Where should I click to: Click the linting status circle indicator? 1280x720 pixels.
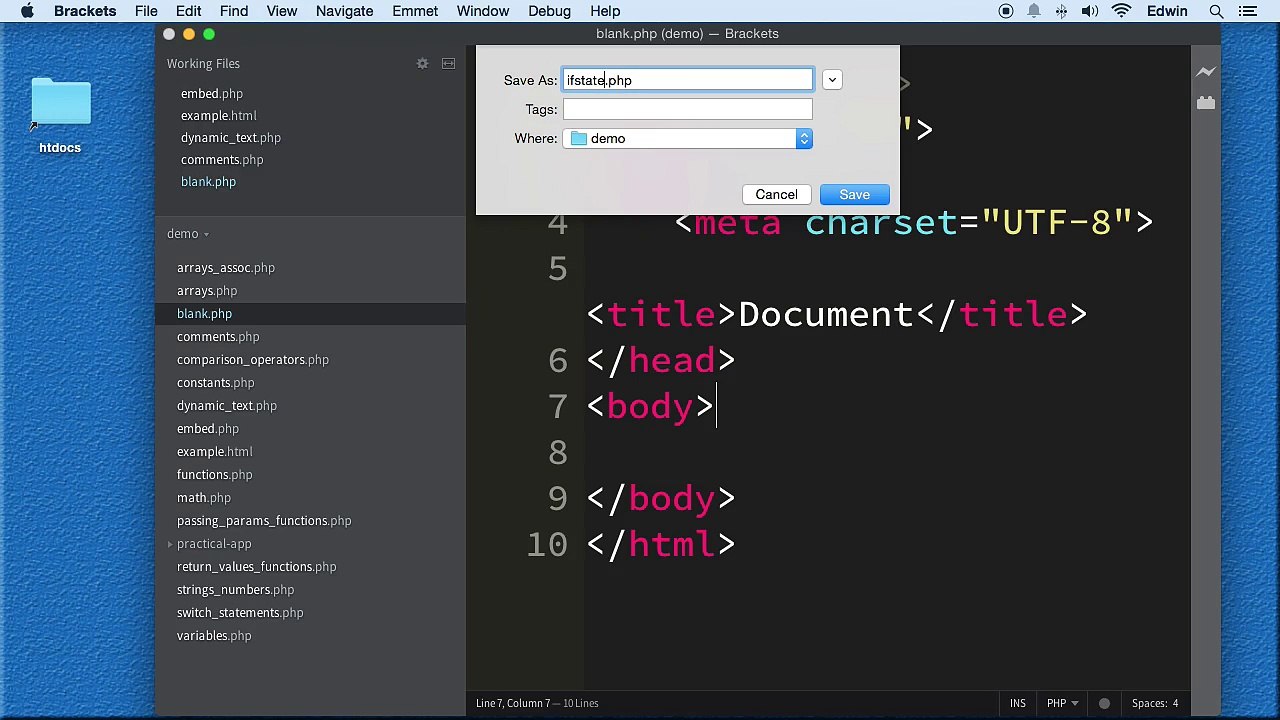1104,703
